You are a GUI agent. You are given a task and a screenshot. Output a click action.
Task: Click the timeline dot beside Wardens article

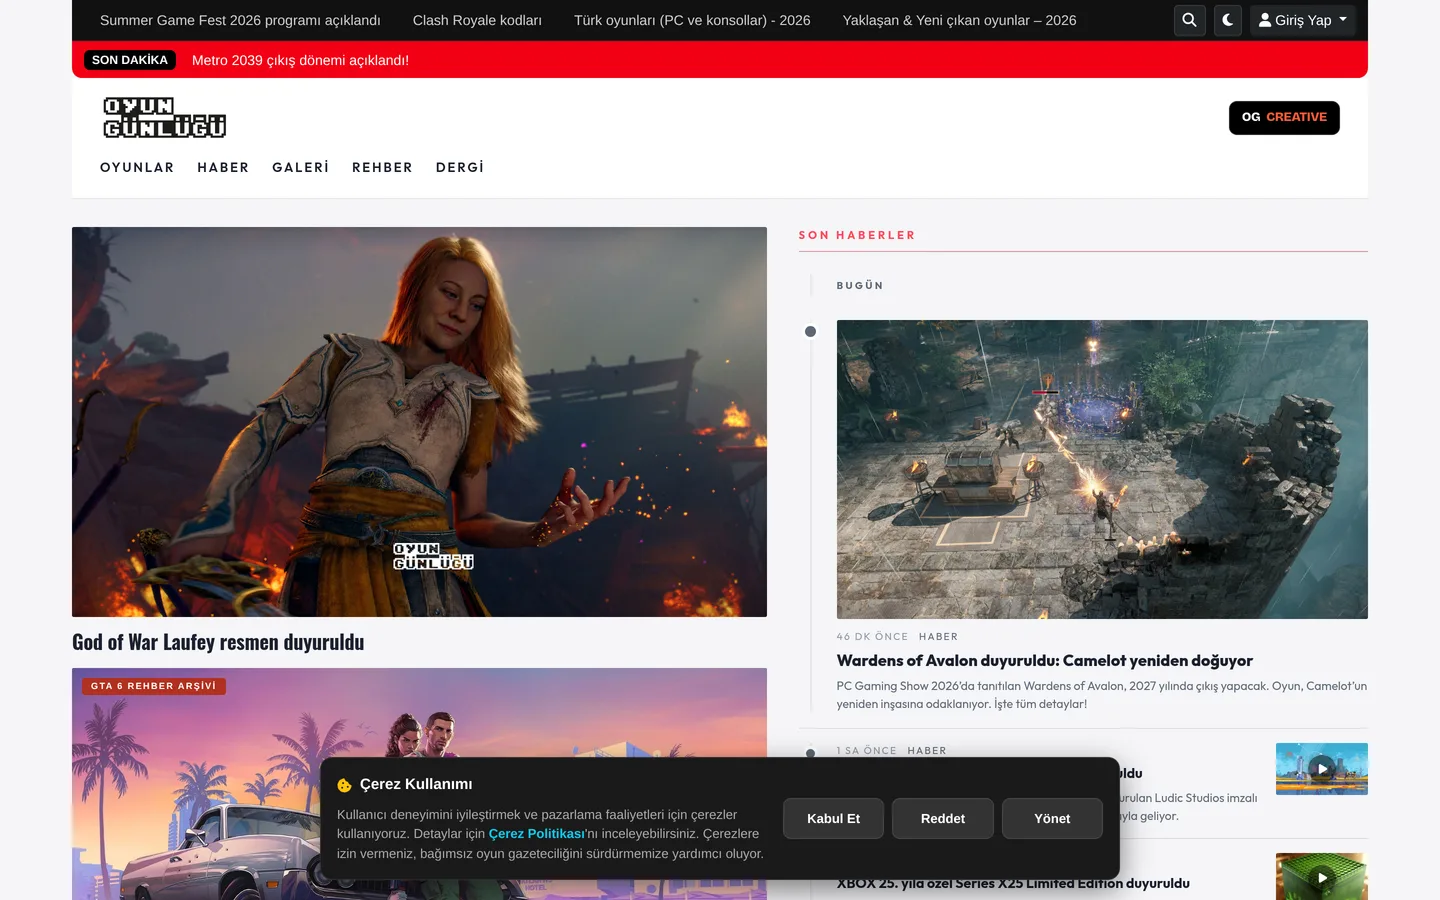click(811, 332)
